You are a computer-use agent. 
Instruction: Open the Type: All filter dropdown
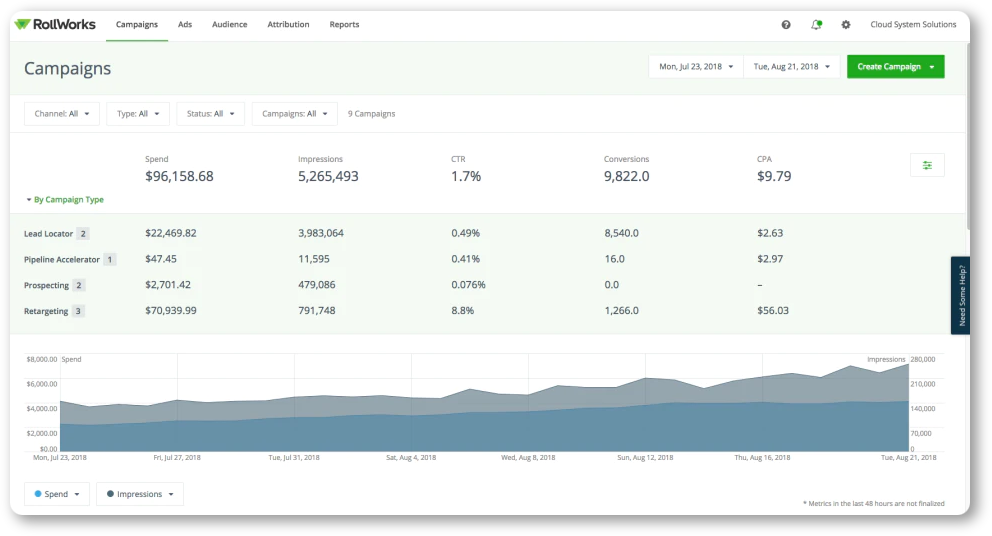tap(138, 114)
